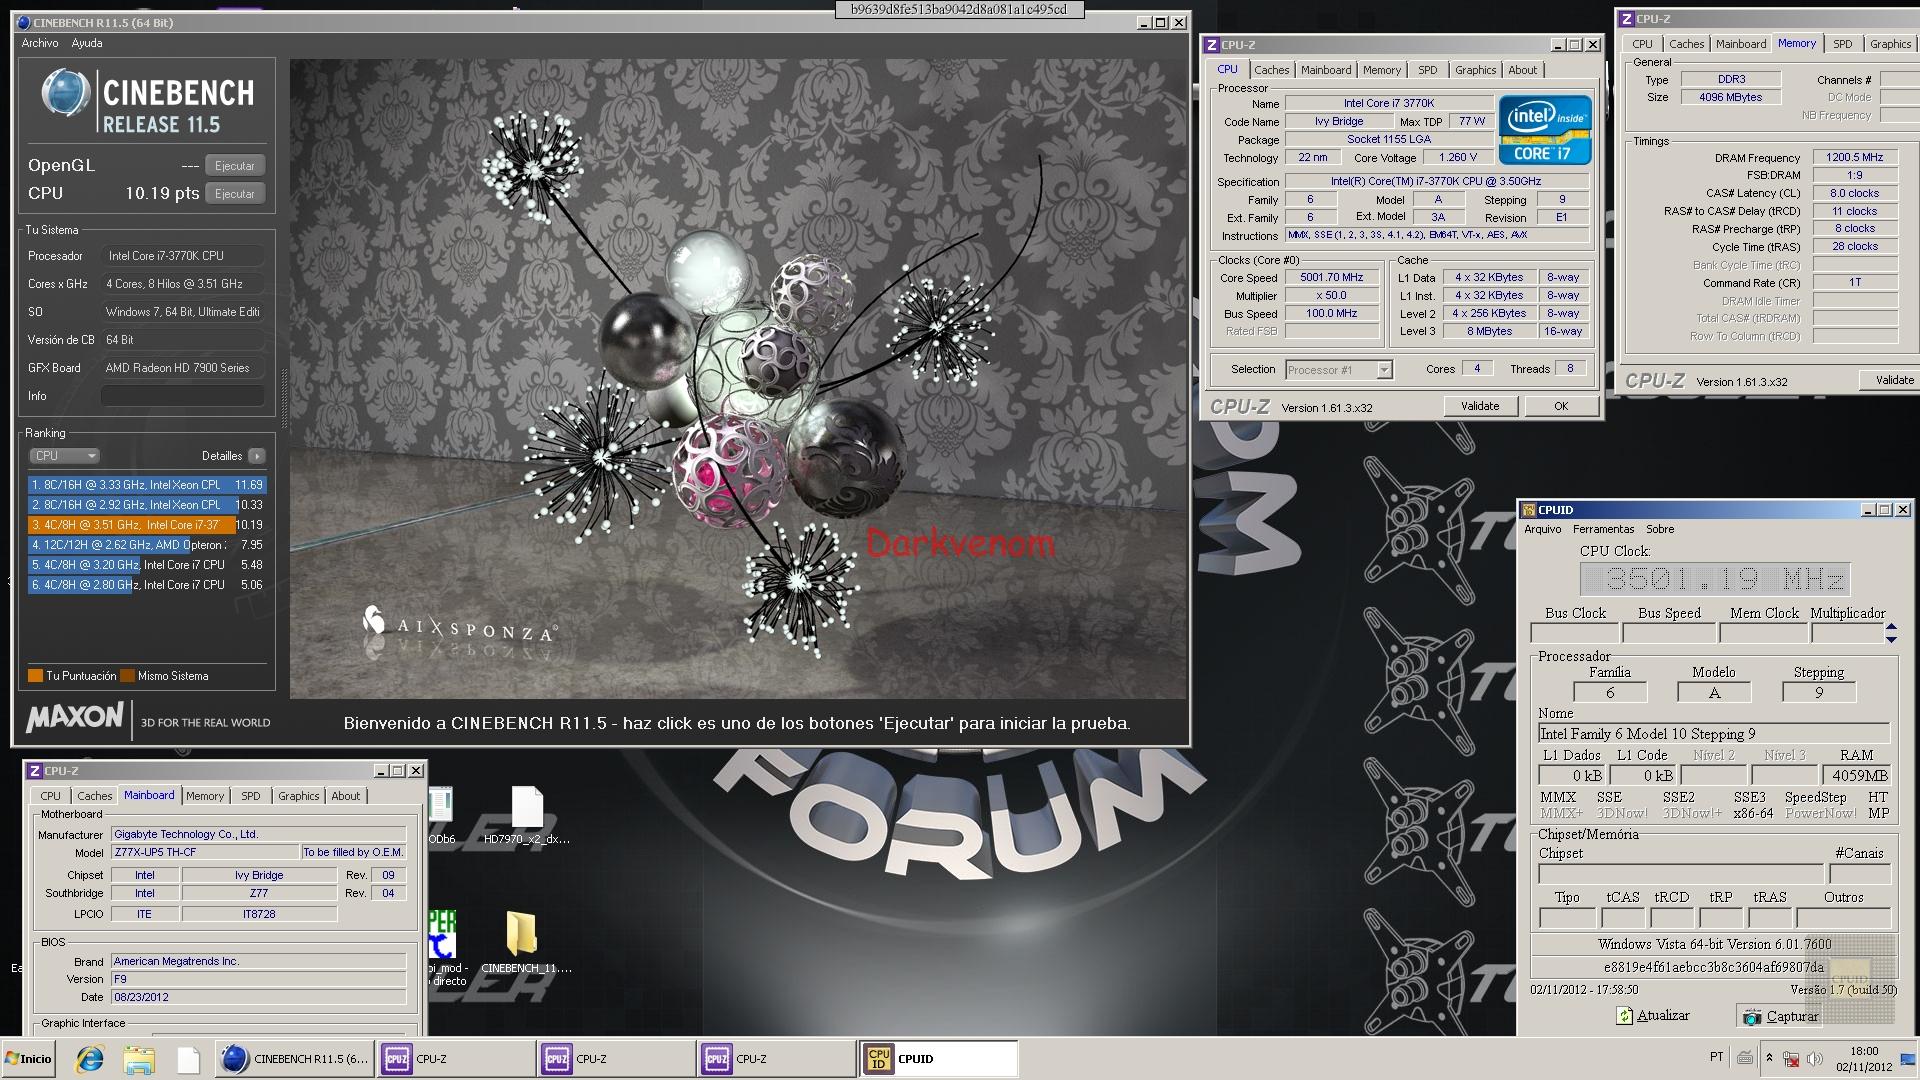Click the Multiplicador up arrow in CPUID
1920x1080 pixels.
(x=1891, y=627)
